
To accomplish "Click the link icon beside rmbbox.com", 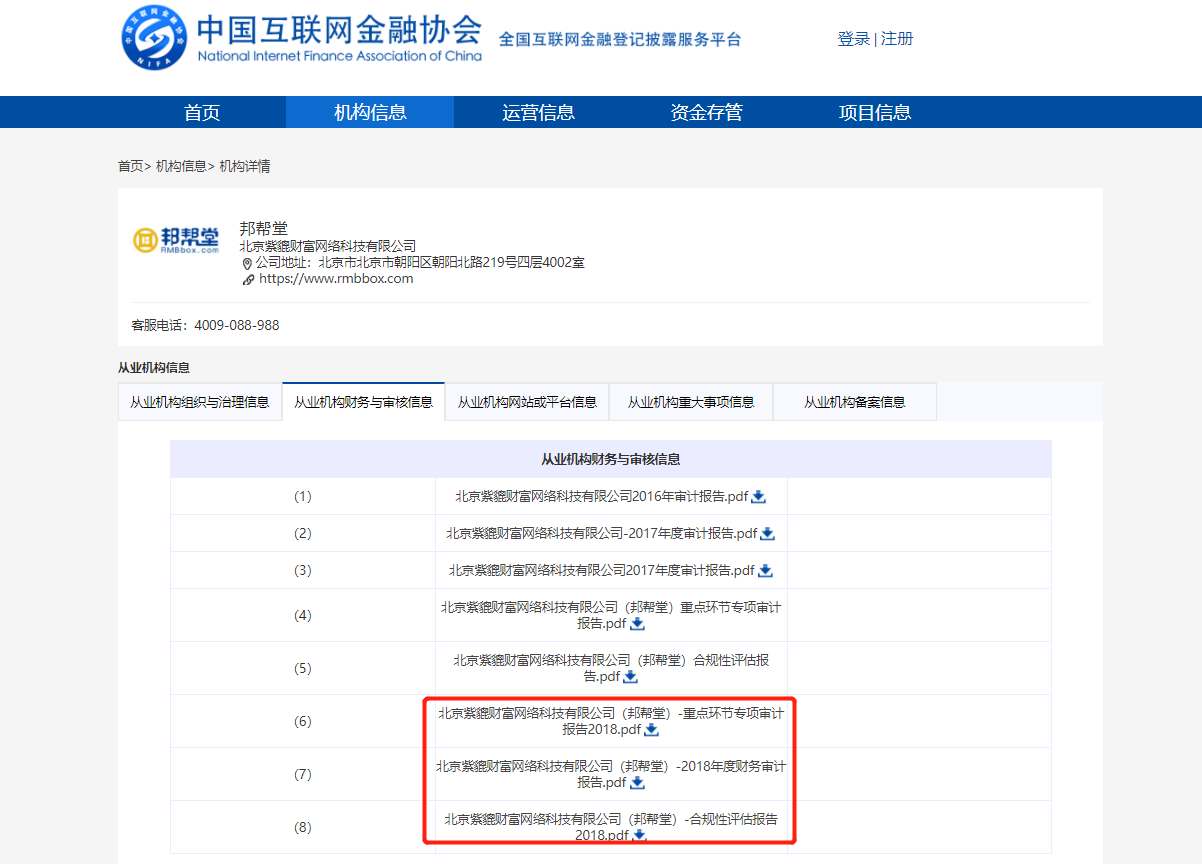I will tap(248, 280).
